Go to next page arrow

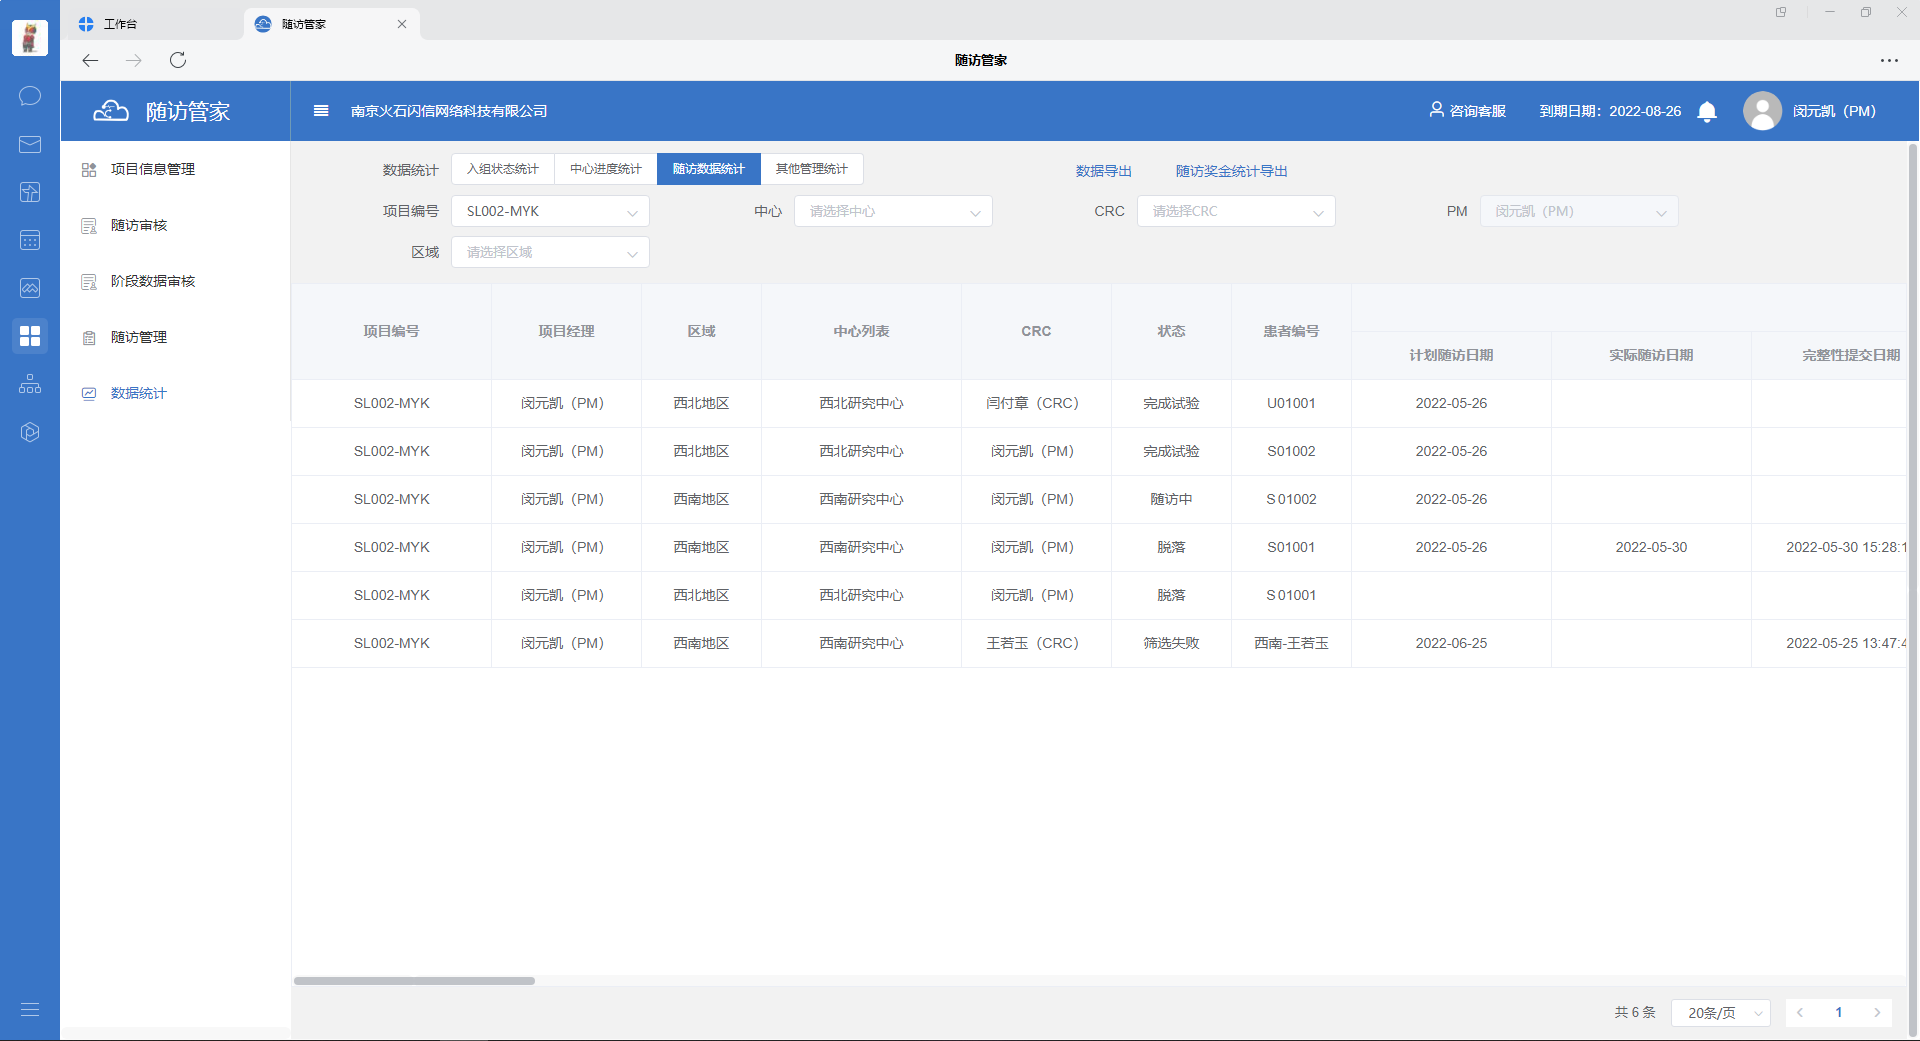click(x=1878, y=1013)
